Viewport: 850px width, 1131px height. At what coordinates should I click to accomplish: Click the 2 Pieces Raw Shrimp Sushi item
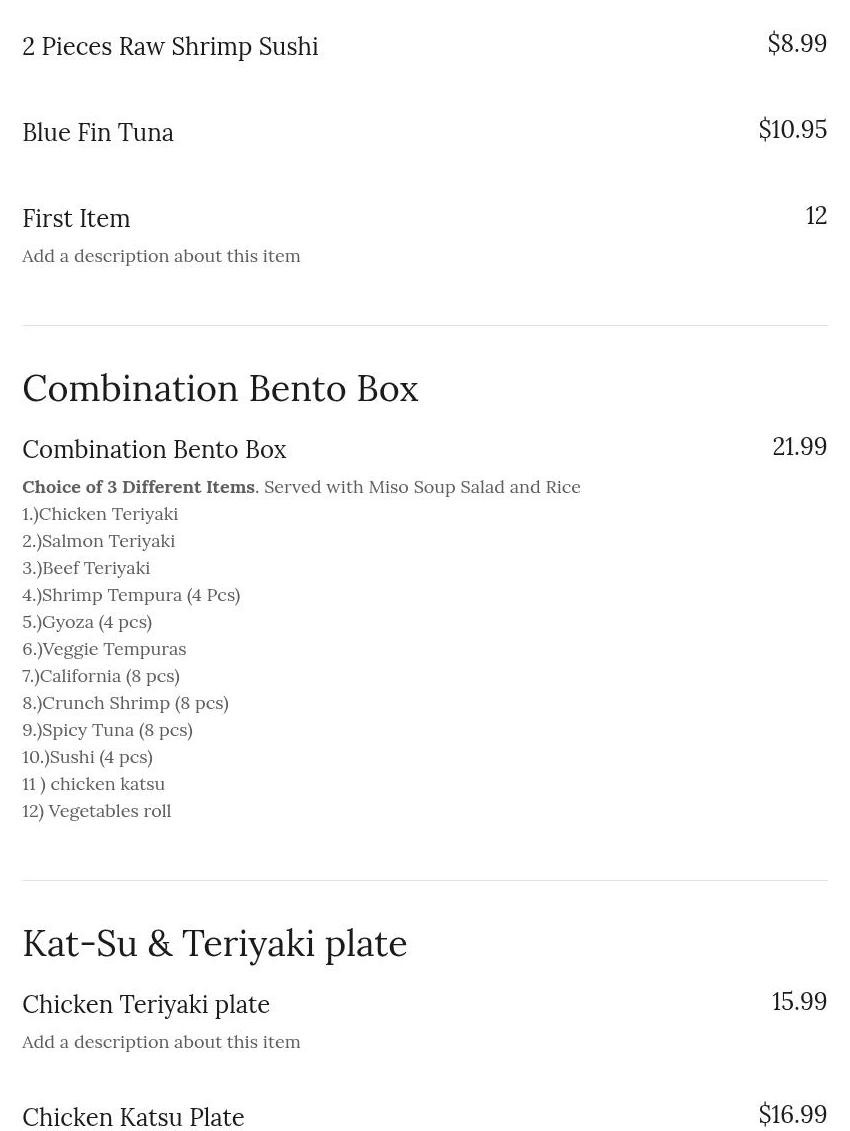coord(170,47)
